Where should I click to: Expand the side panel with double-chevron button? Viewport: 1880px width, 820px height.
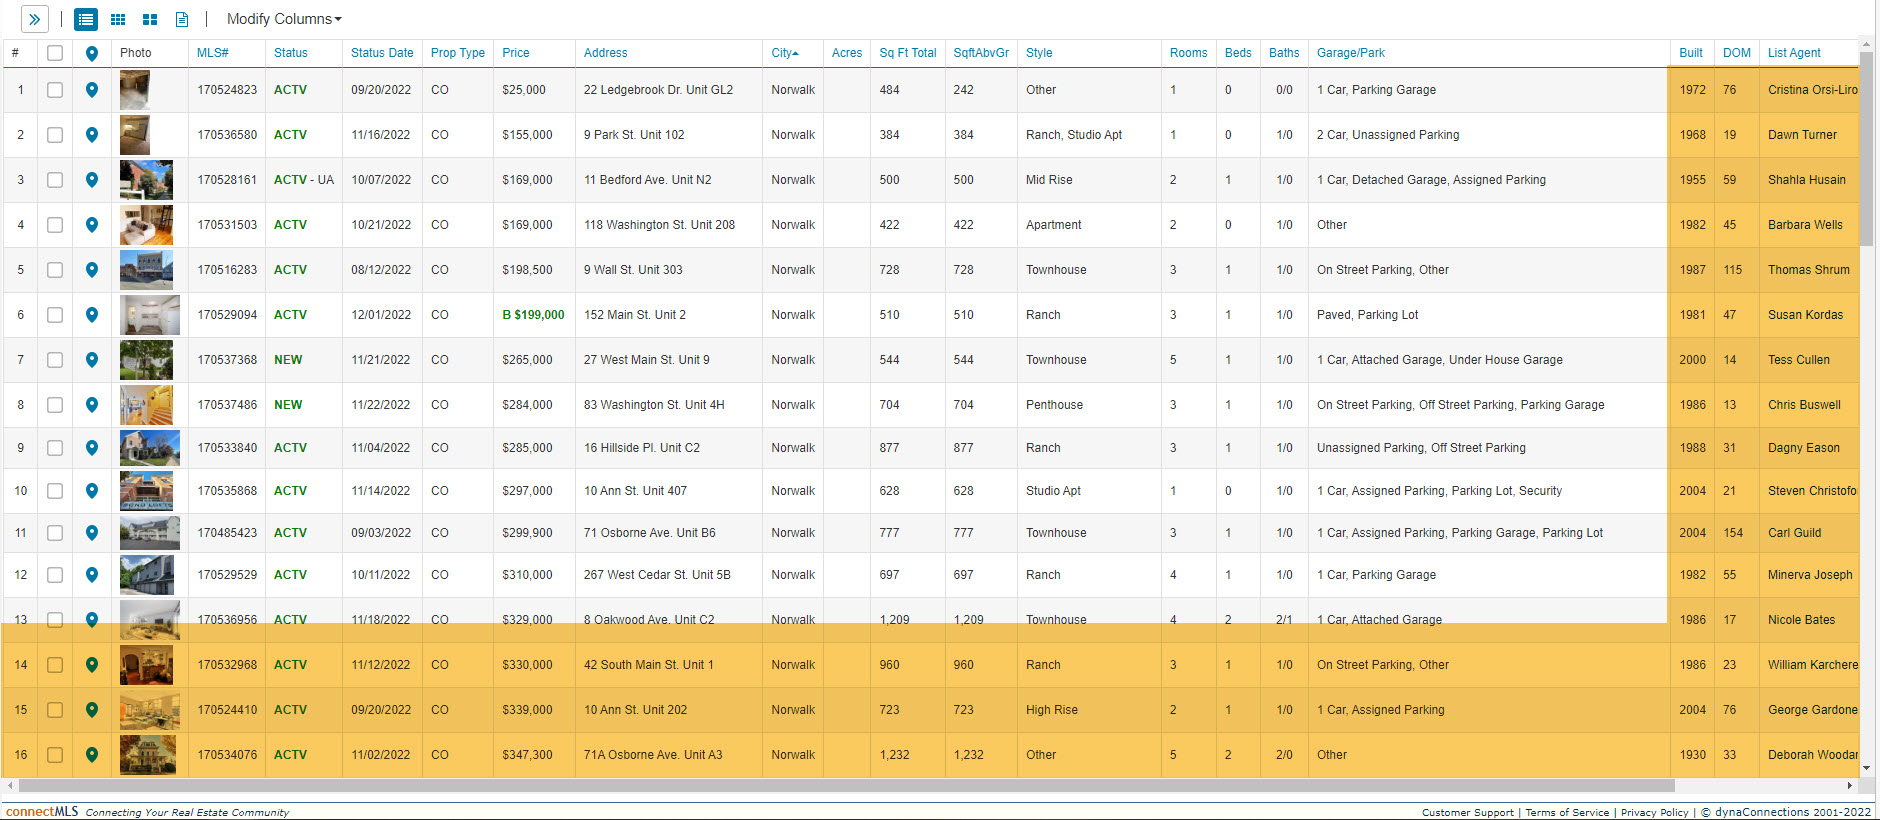tap(34, 19)
